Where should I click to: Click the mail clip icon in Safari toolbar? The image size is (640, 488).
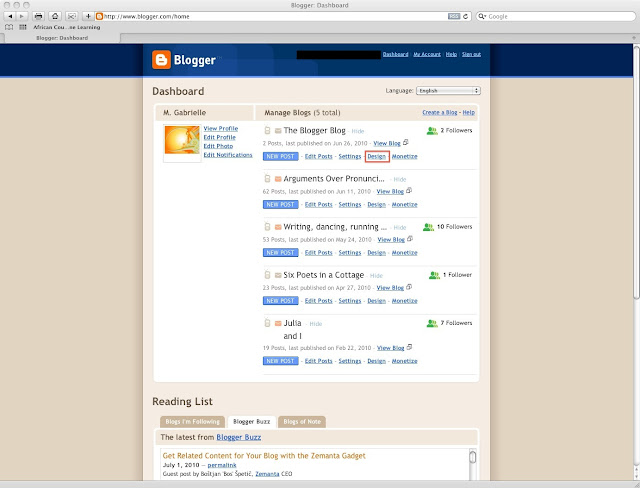point(71,16)
